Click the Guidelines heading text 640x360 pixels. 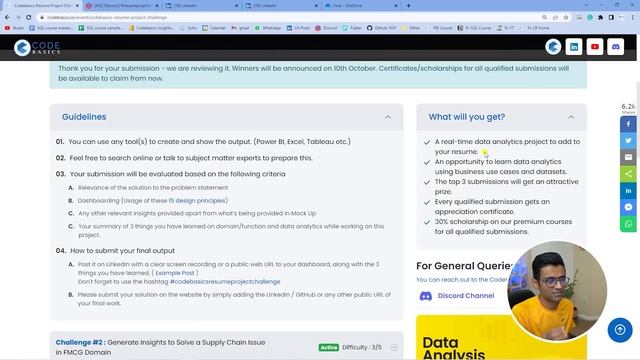(84, 117)
